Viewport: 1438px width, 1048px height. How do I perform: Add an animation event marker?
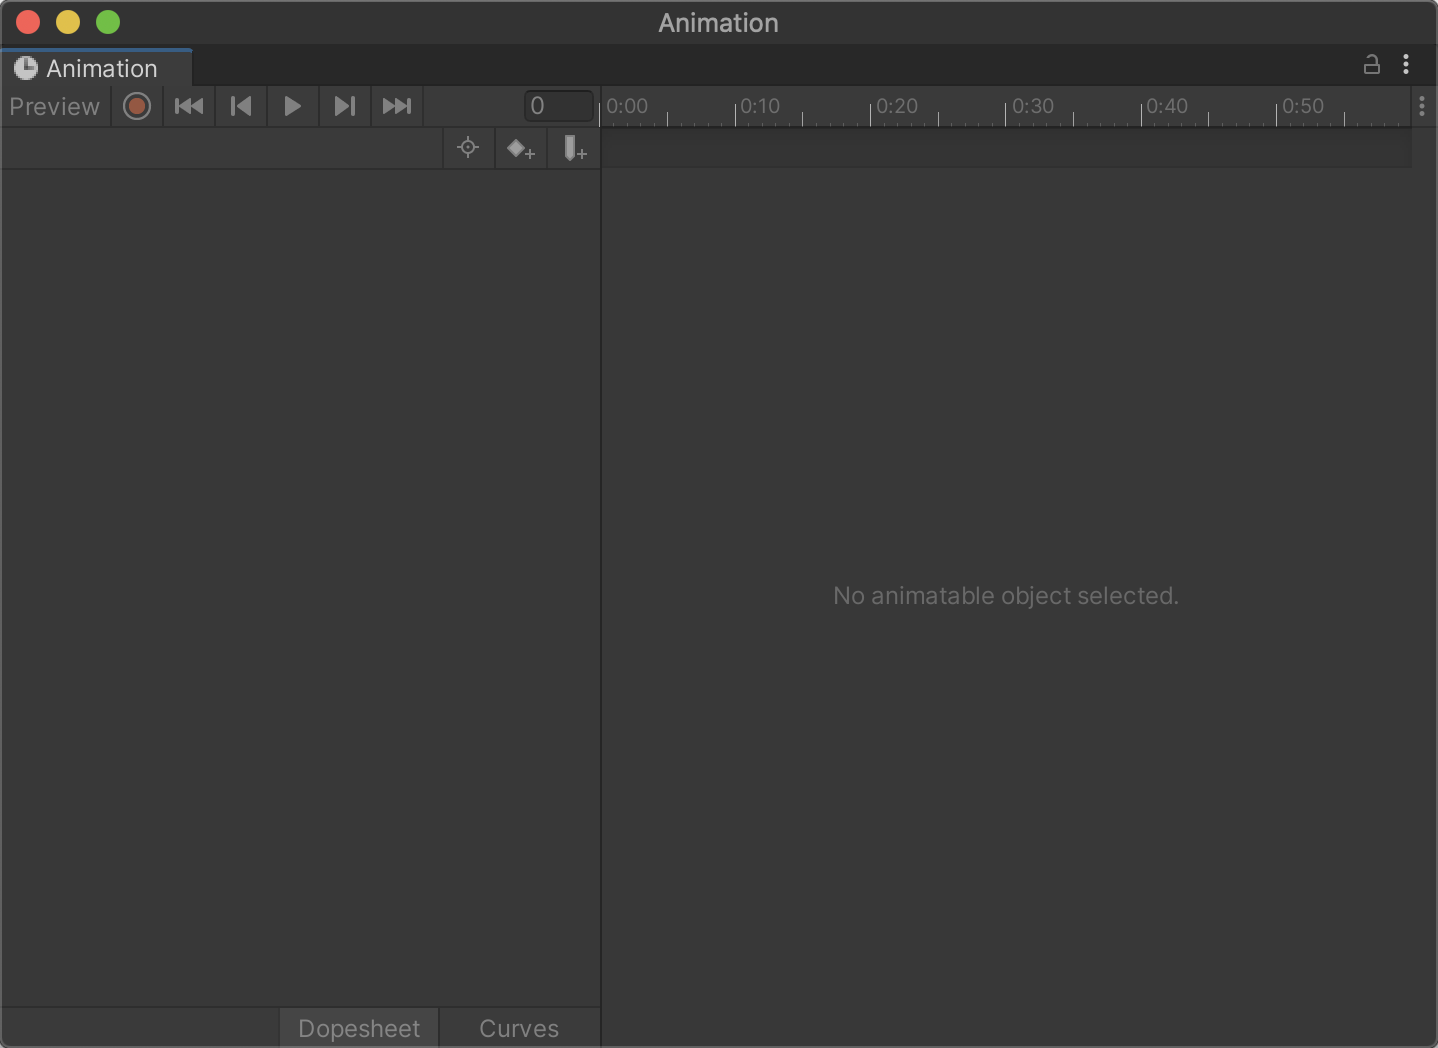573,148
